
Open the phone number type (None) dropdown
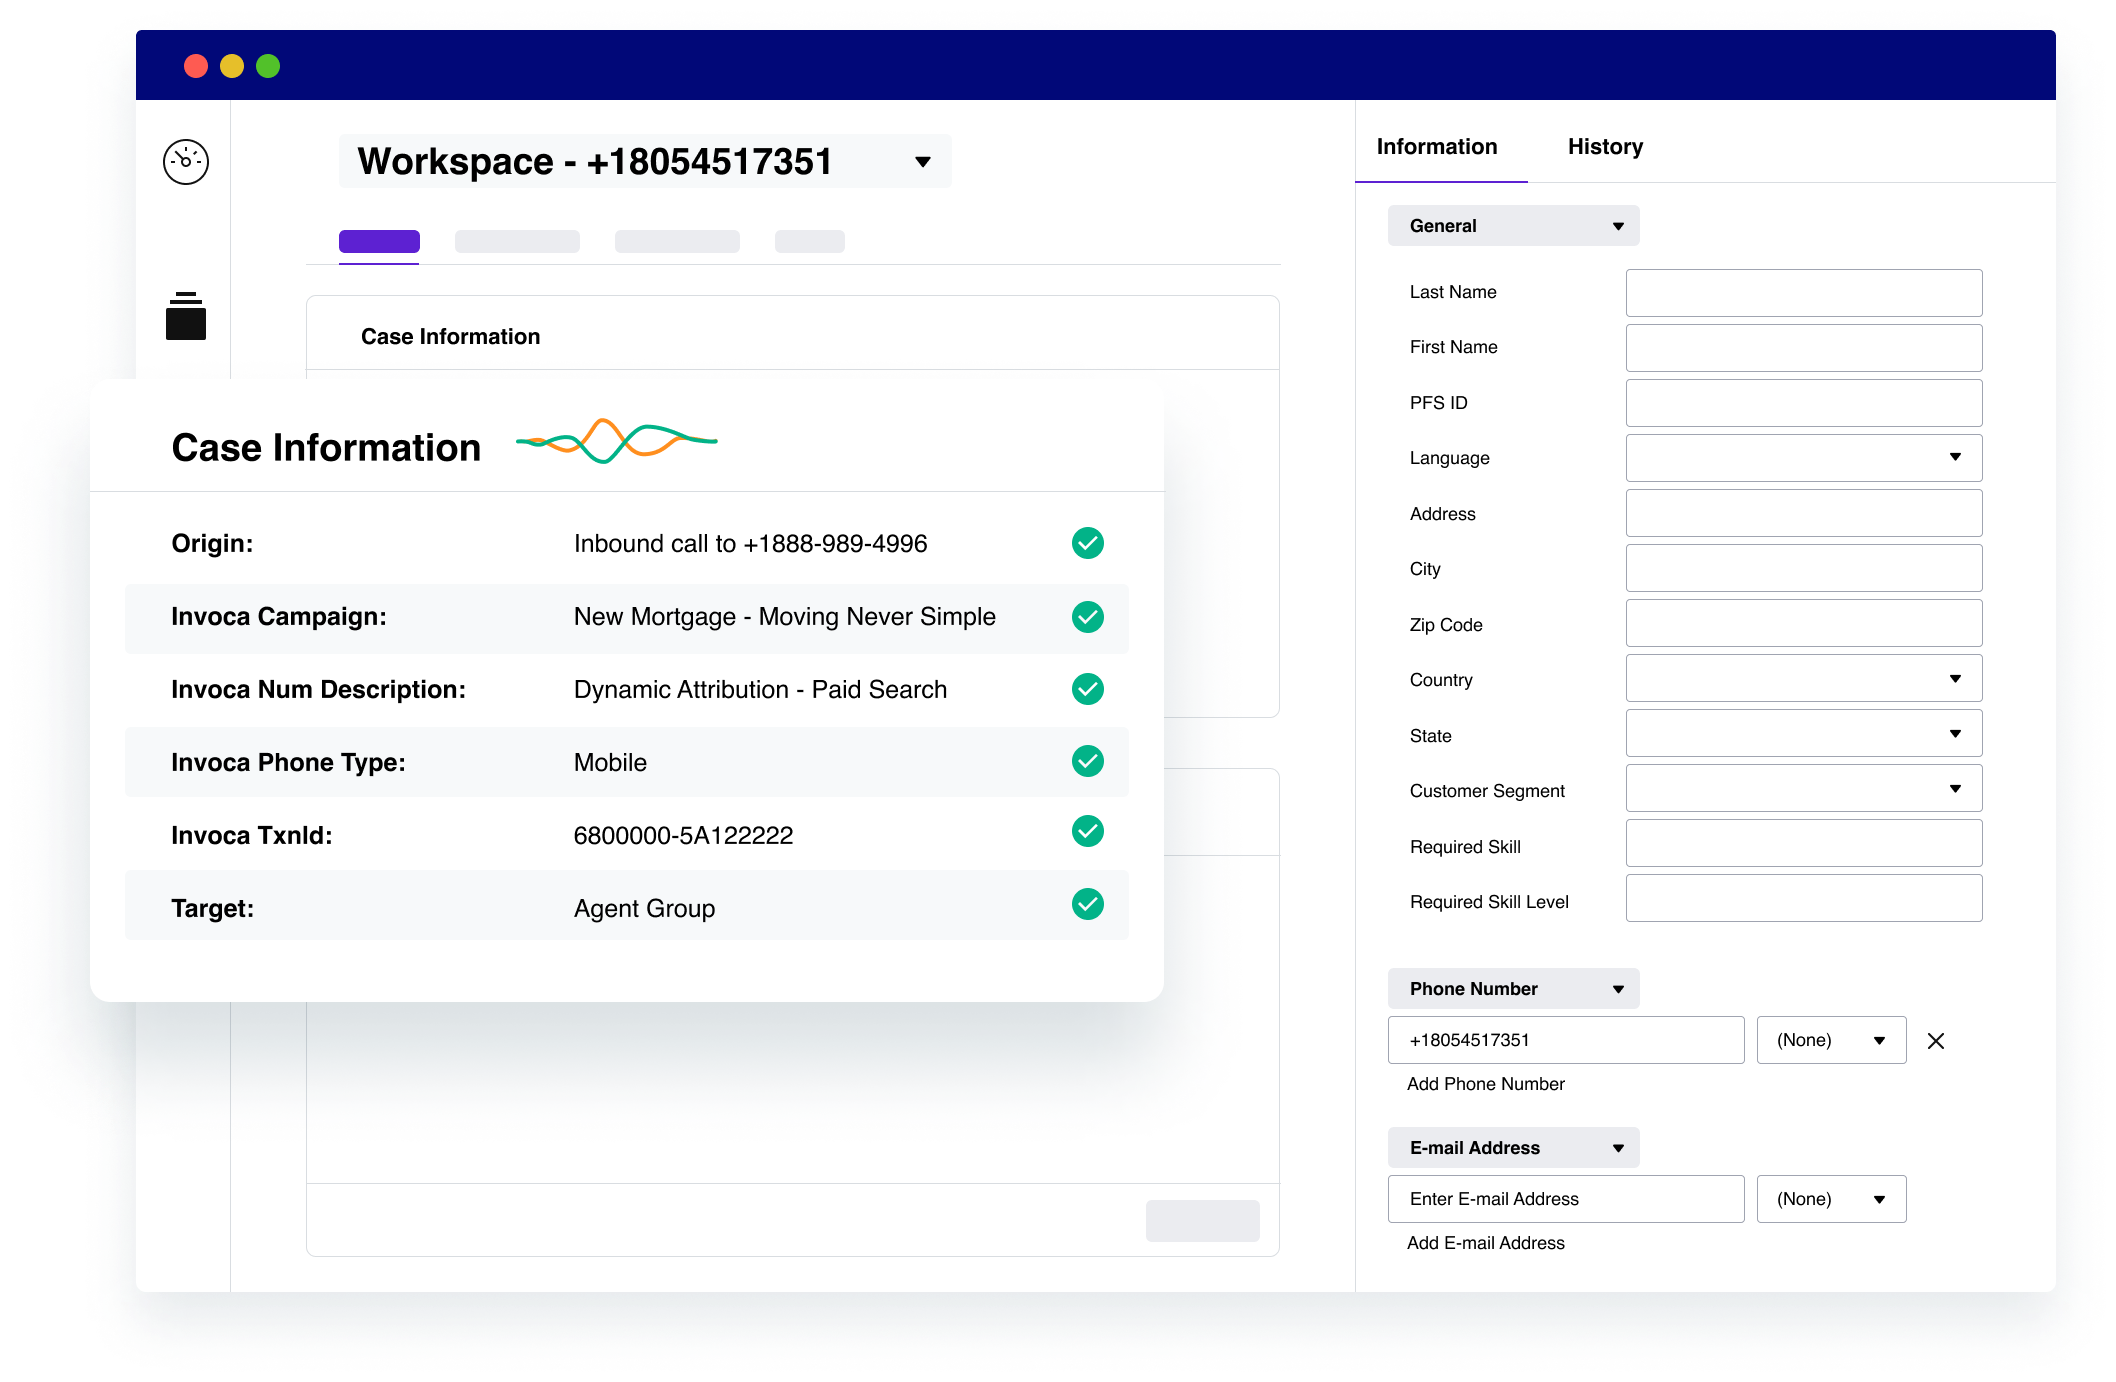(x=1831, y=1040)
